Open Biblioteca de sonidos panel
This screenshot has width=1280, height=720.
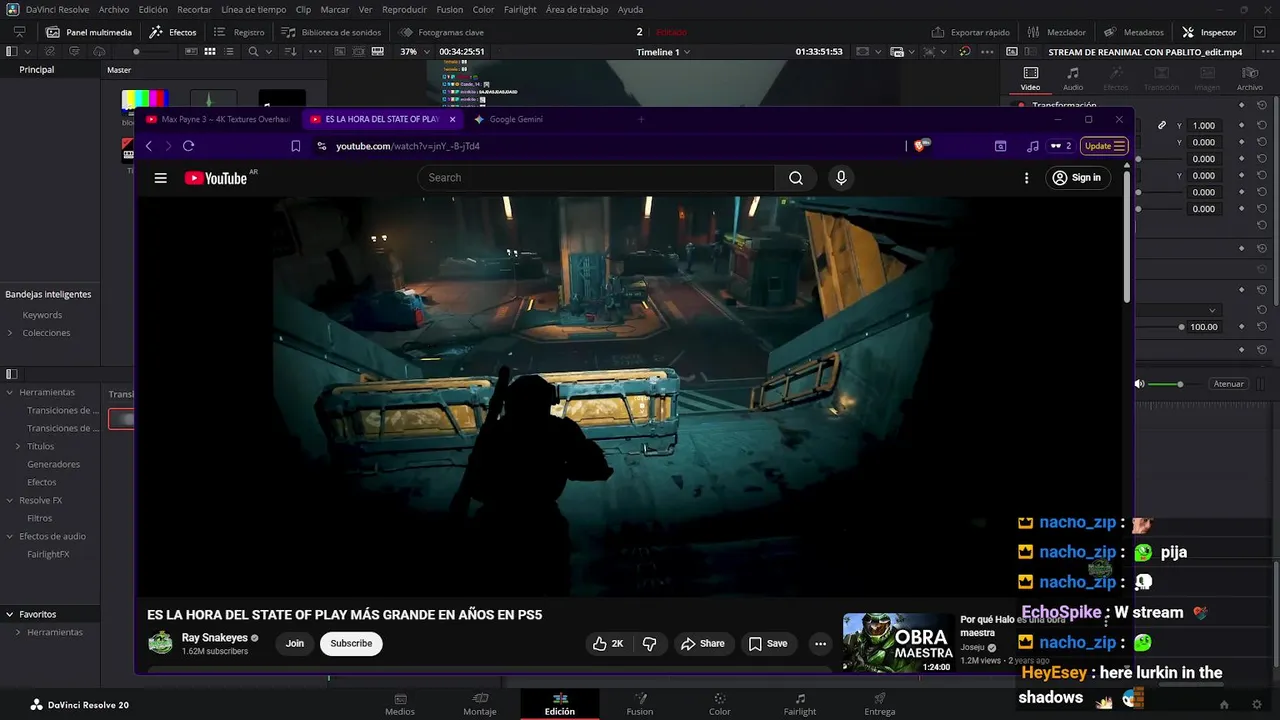[331, 32]
